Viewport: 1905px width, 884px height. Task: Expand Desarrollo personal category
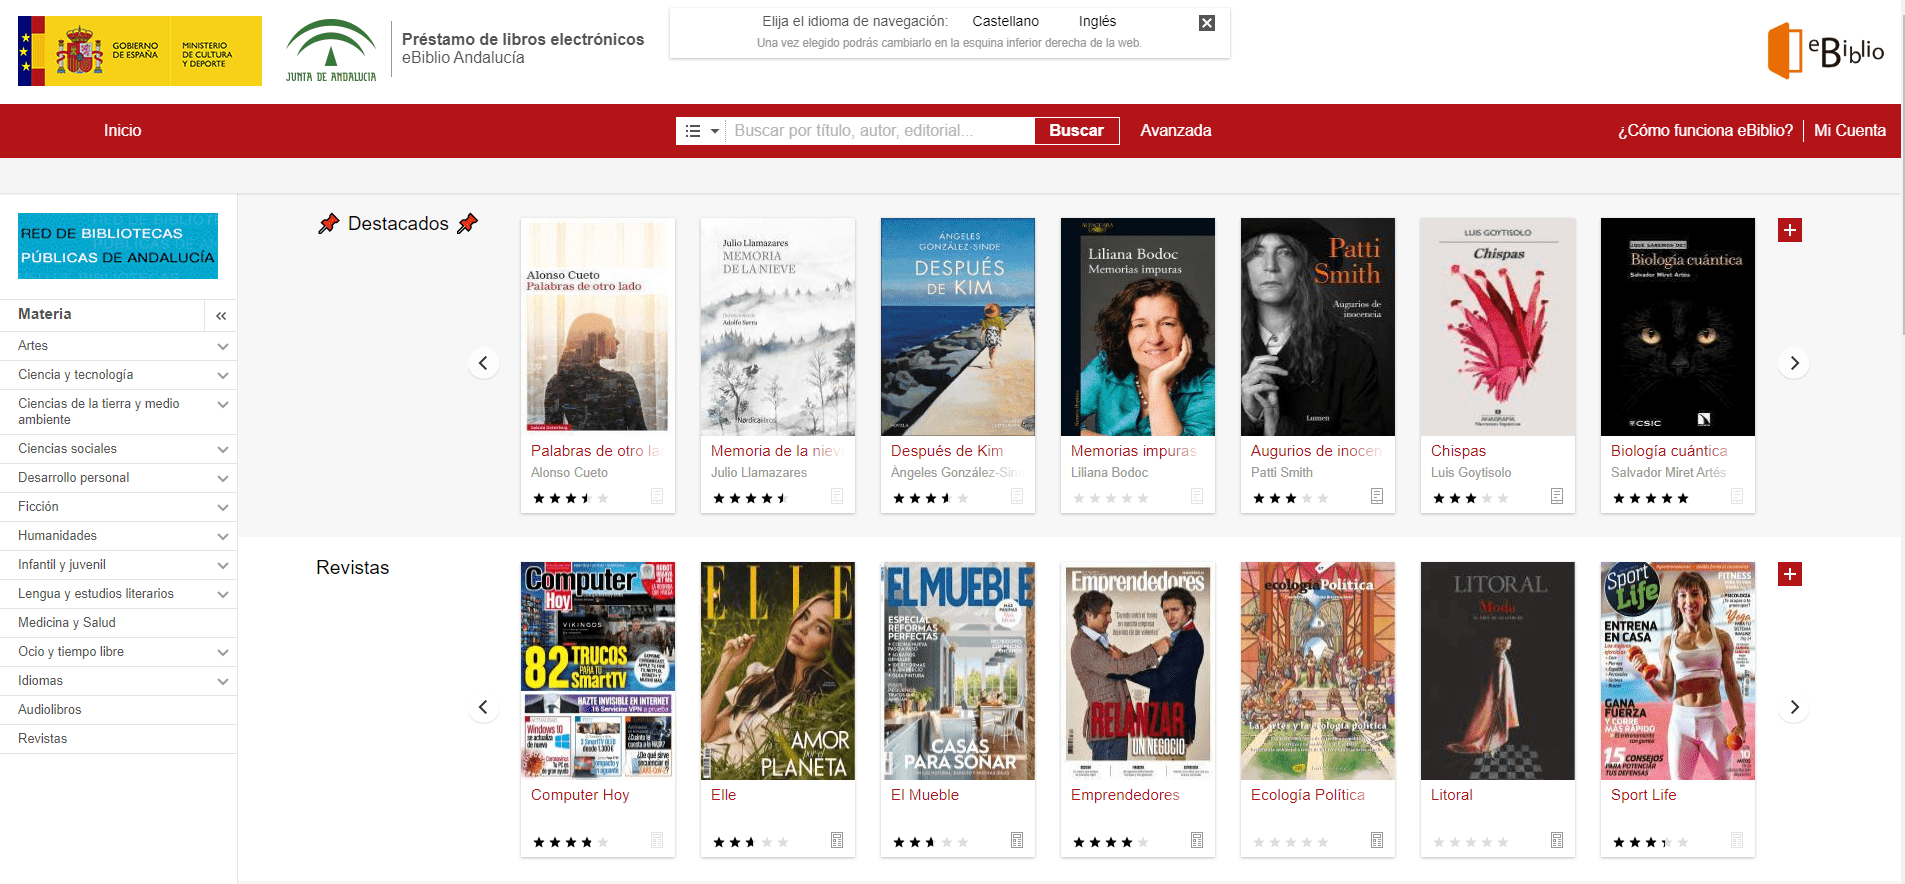click(x=222, y=478)
